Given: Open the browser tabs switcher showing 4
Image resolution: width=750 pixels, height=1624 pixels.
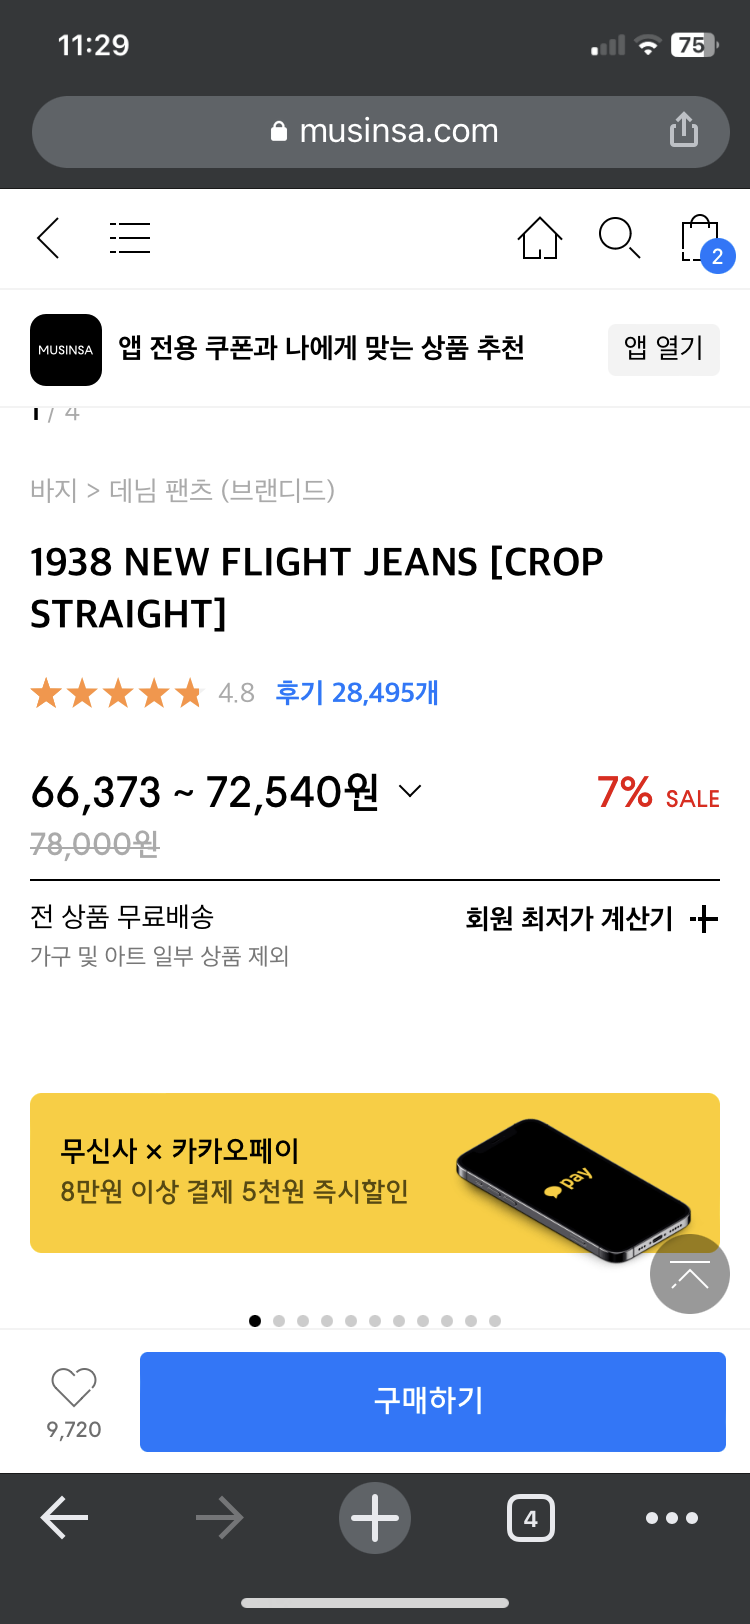Looking at the screenshot, I should (530, 1518).
